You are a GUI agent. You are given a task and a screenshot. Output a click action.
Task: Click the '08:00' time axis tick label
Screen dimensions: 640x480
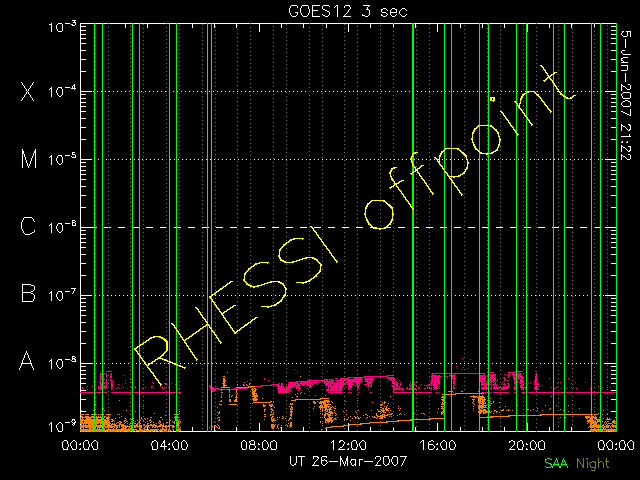click(x=259, y=445)
